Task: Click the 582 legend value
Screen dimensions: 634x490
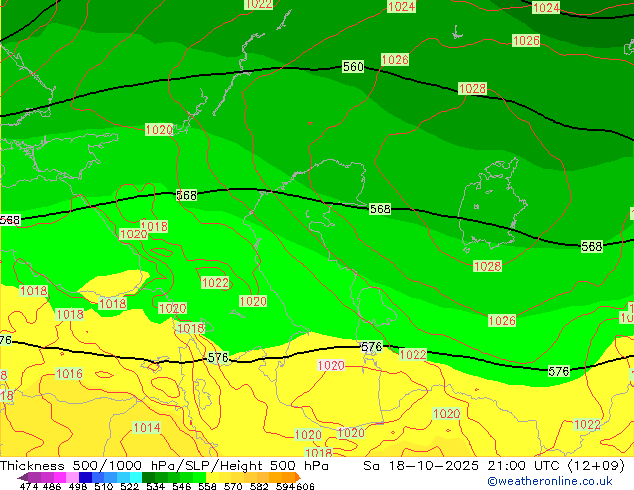Action: point(259,486)
